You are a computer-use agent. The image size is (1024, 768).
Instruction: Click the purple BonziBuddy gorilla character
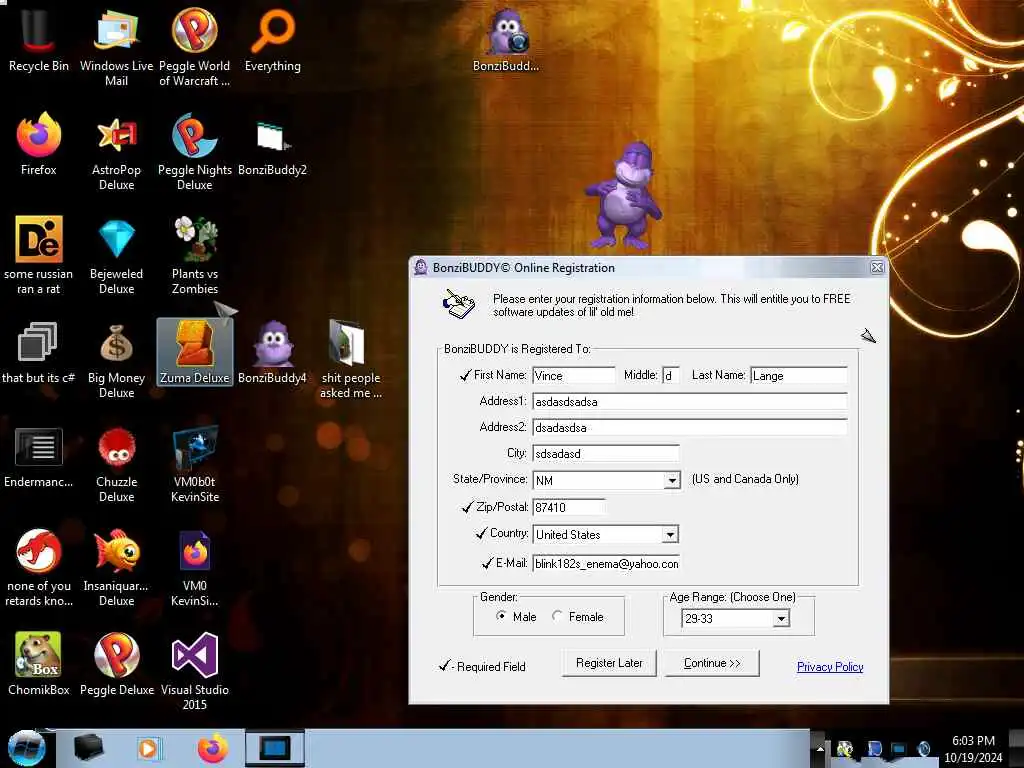click(624, 196)
